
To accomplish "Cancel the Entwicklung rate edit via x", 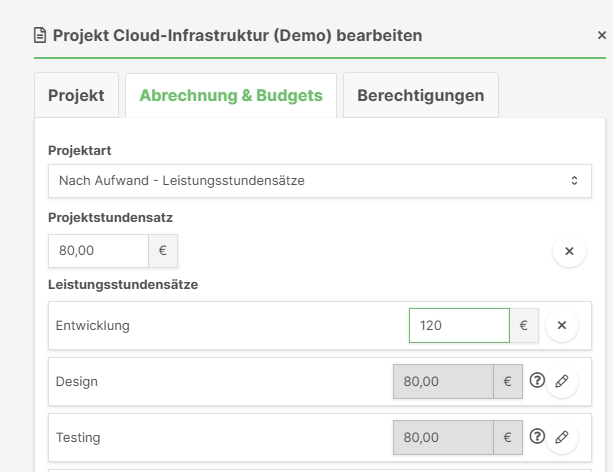I will coord(561,325).
